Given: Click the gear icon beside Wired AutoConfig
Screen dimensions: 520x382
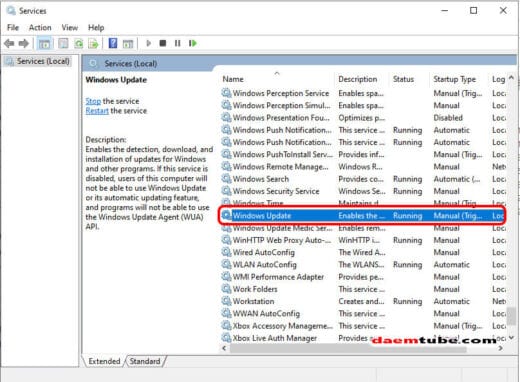Looking at the screenshot, I should [x=226, y=252].
